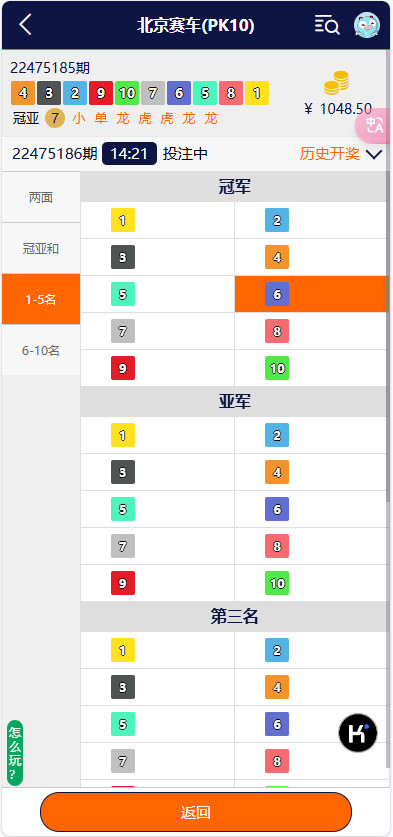Image resolution: width=393 pixels, height=837 pixels.
Task: Switch to the 两面 tab
Action: point(41,198)
